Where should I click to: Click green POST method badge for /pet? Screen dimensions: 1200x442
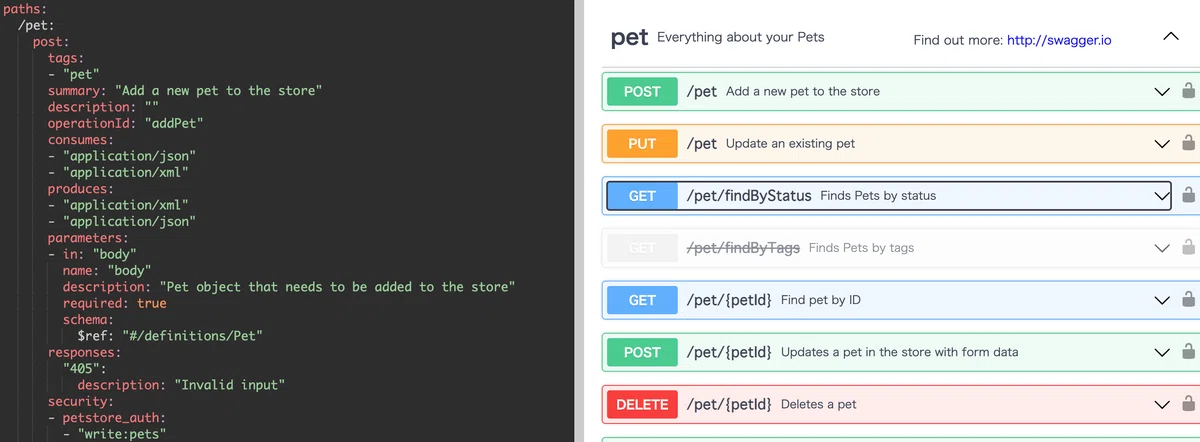click(642, 91)
